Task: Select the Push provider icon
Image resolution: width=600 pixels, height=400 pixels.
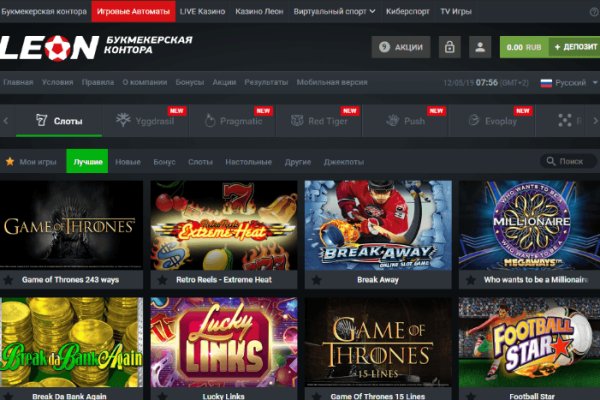Action: (384, 121)
